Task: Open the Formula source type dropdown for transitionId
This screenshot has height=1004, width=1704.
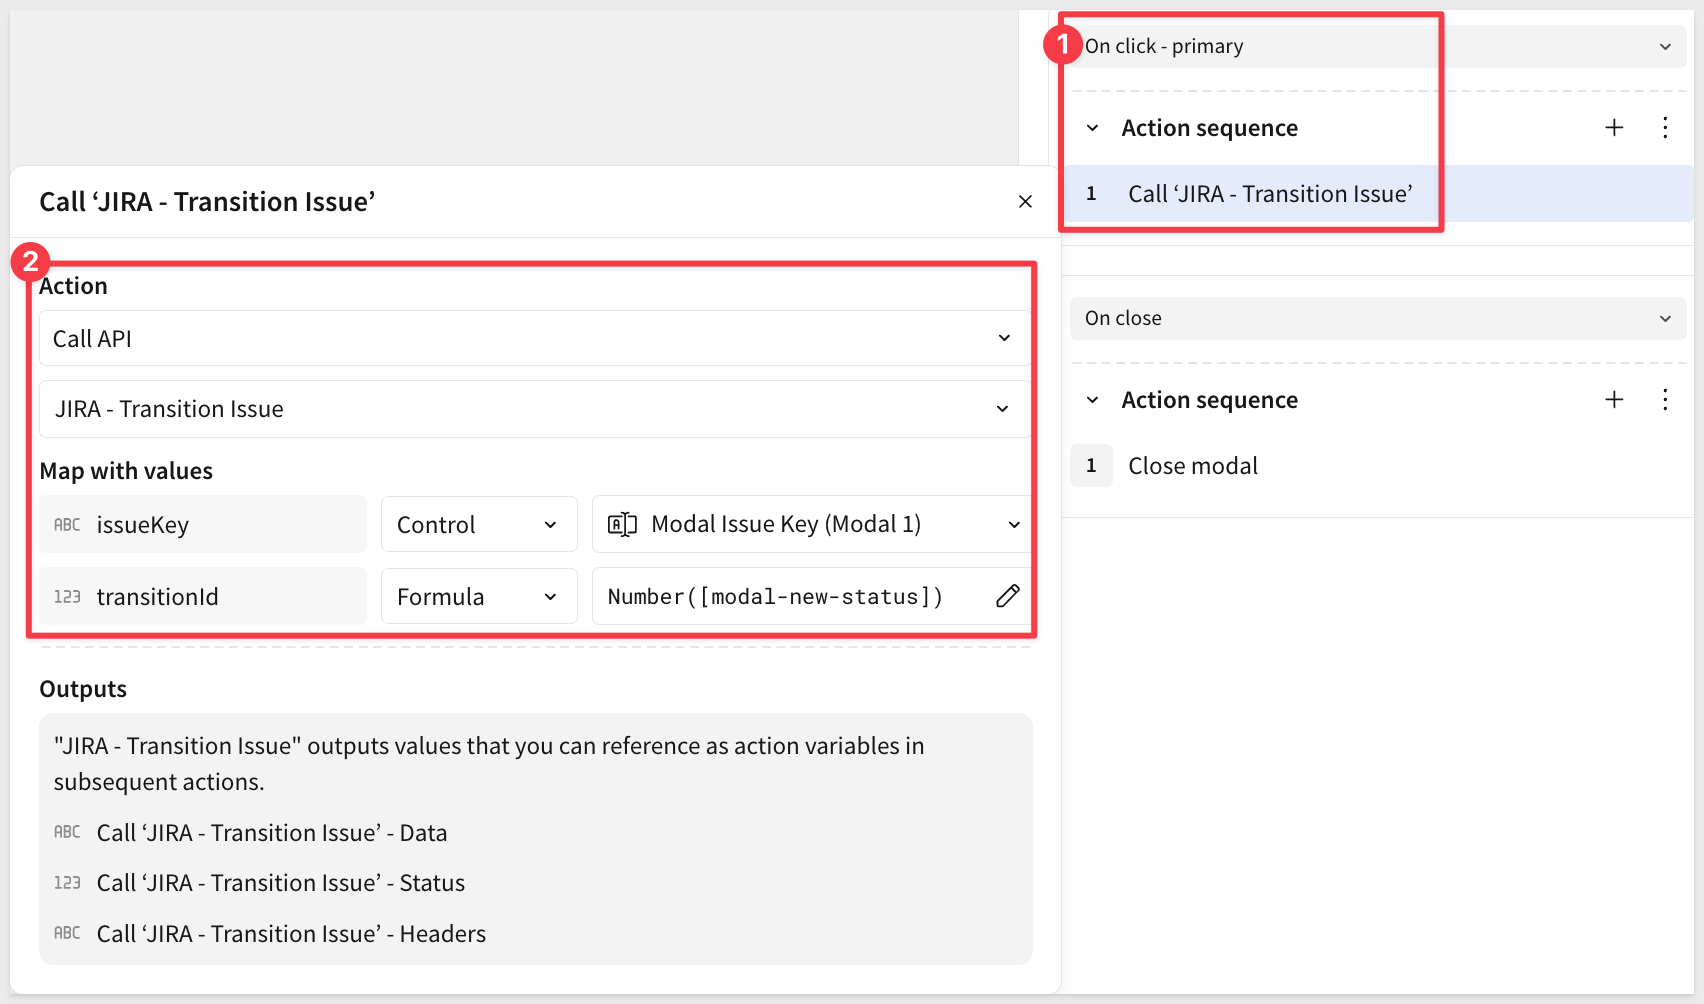Action: pyautogui.click(x=478, y=597)
